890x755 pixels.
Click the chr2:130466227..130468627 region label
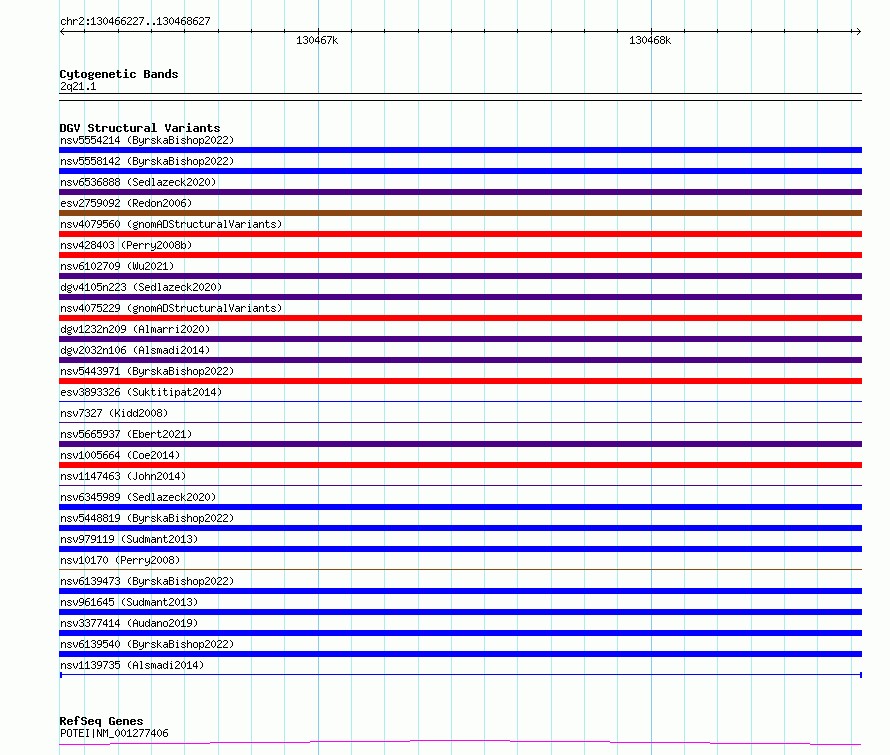135,21
